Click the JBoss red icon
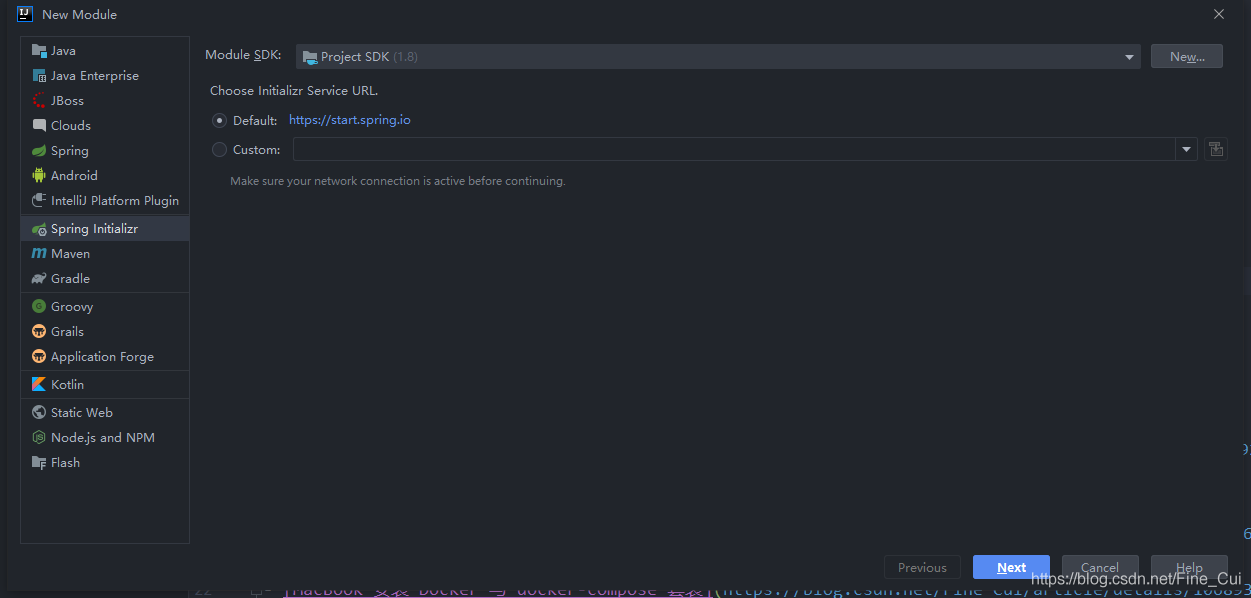Image resolution: width=1251 pixels, height=598 pixels. [39, 101]
